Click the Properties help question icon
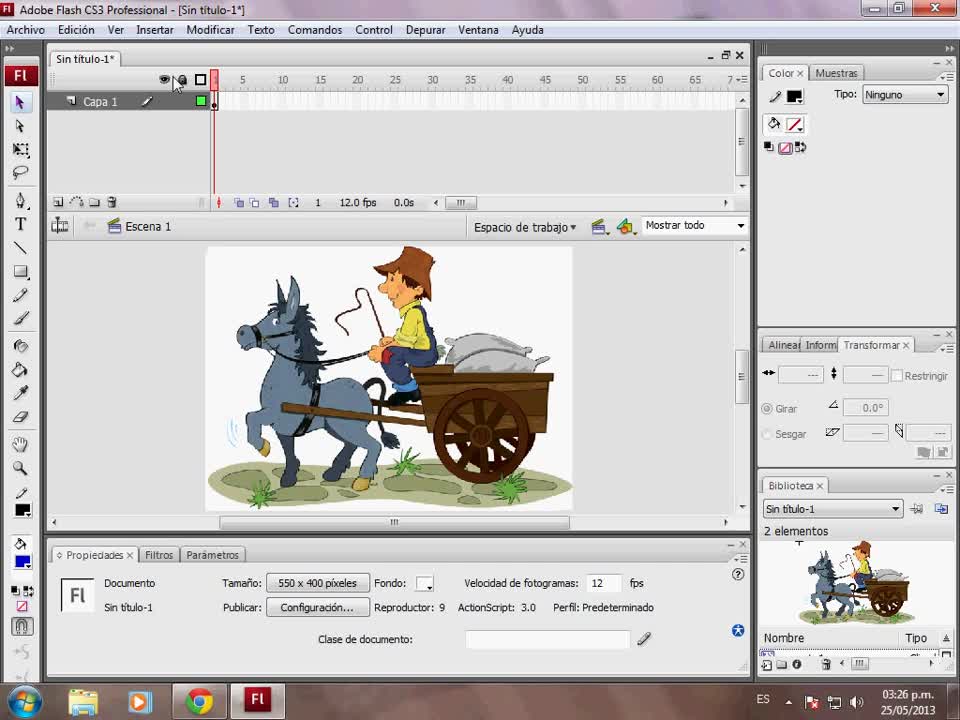The height and width of the screenshot is (720, 960). pos(738,574)
